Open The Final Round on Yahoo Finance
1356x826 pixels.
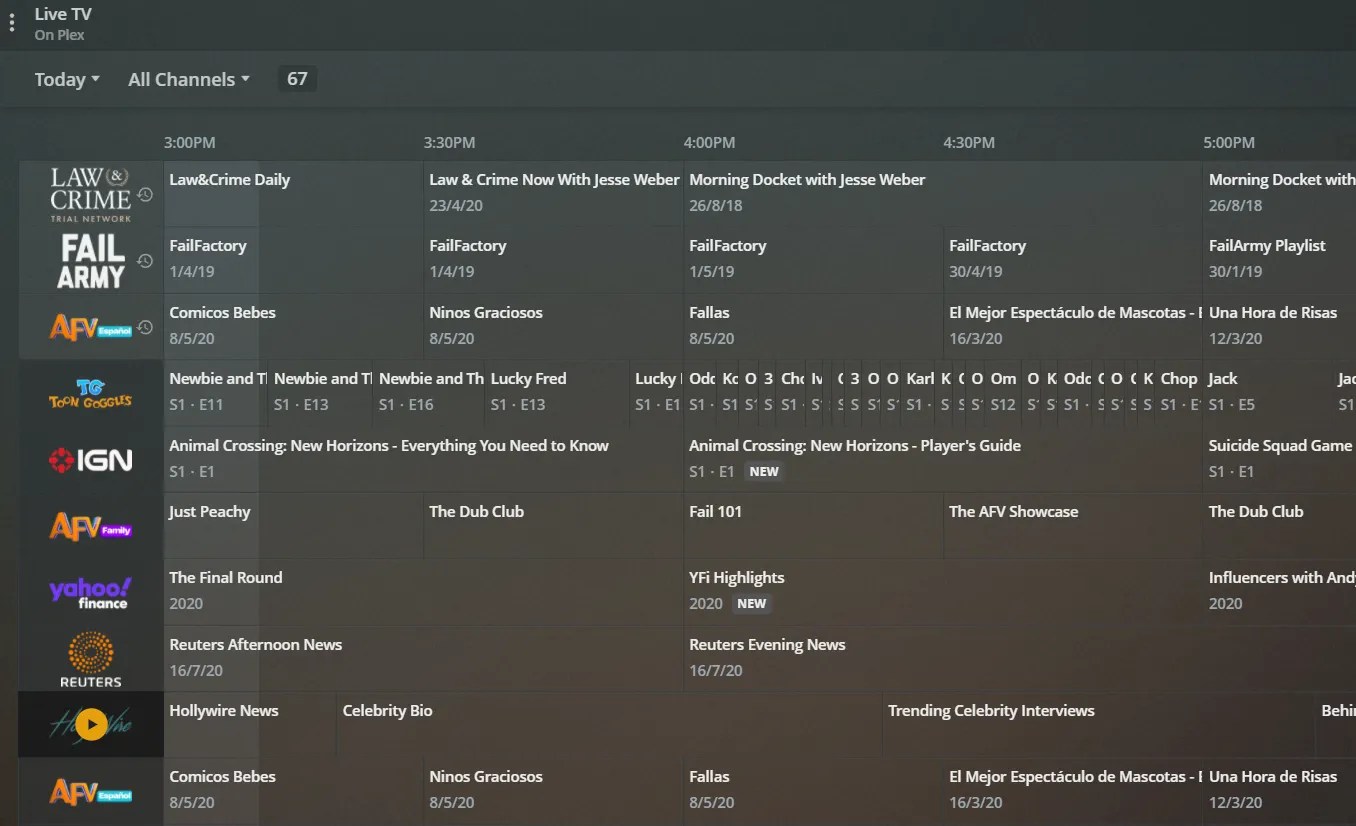tap(424, 592)
